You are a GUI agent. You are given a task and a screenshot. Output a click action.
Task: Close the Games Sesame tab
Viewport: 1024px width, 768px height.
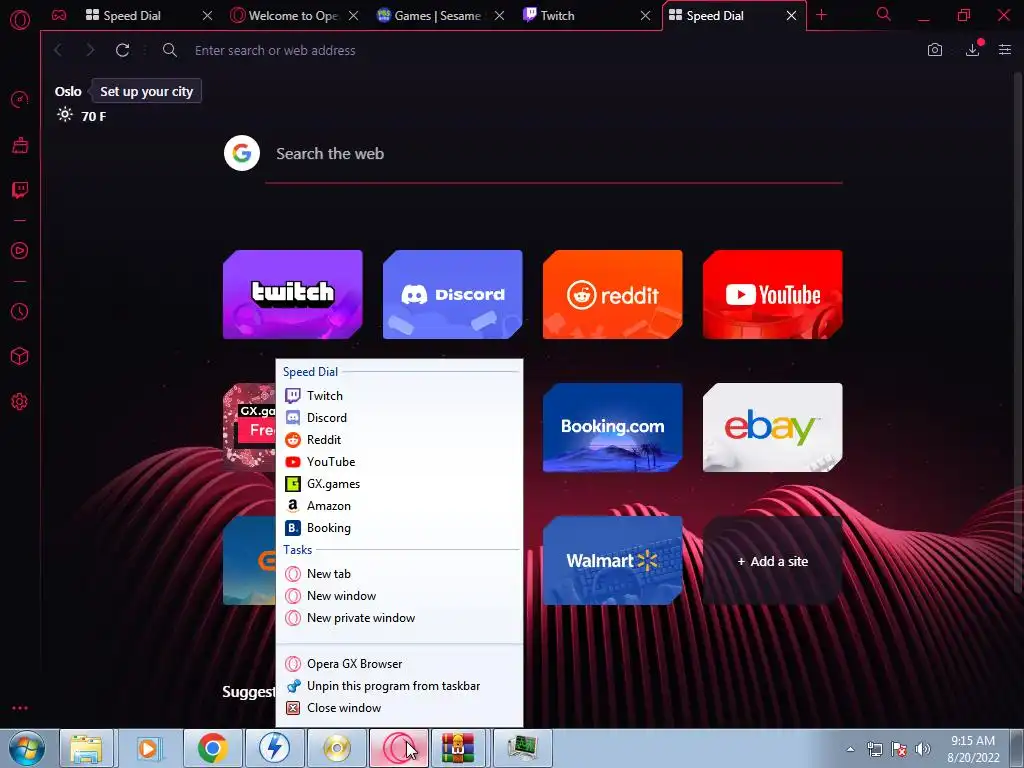coord(499,16)
